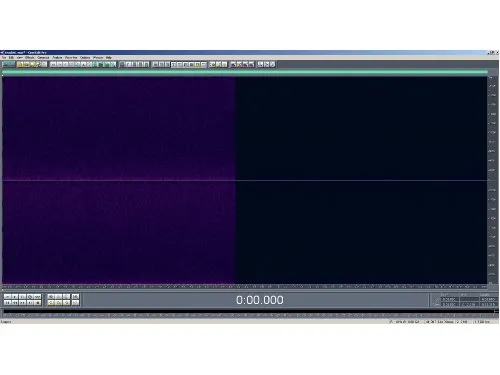This screenshot has height=375, width=500.
Task: Click the Open file yellow toolbar icon
Action: [20, 64]
